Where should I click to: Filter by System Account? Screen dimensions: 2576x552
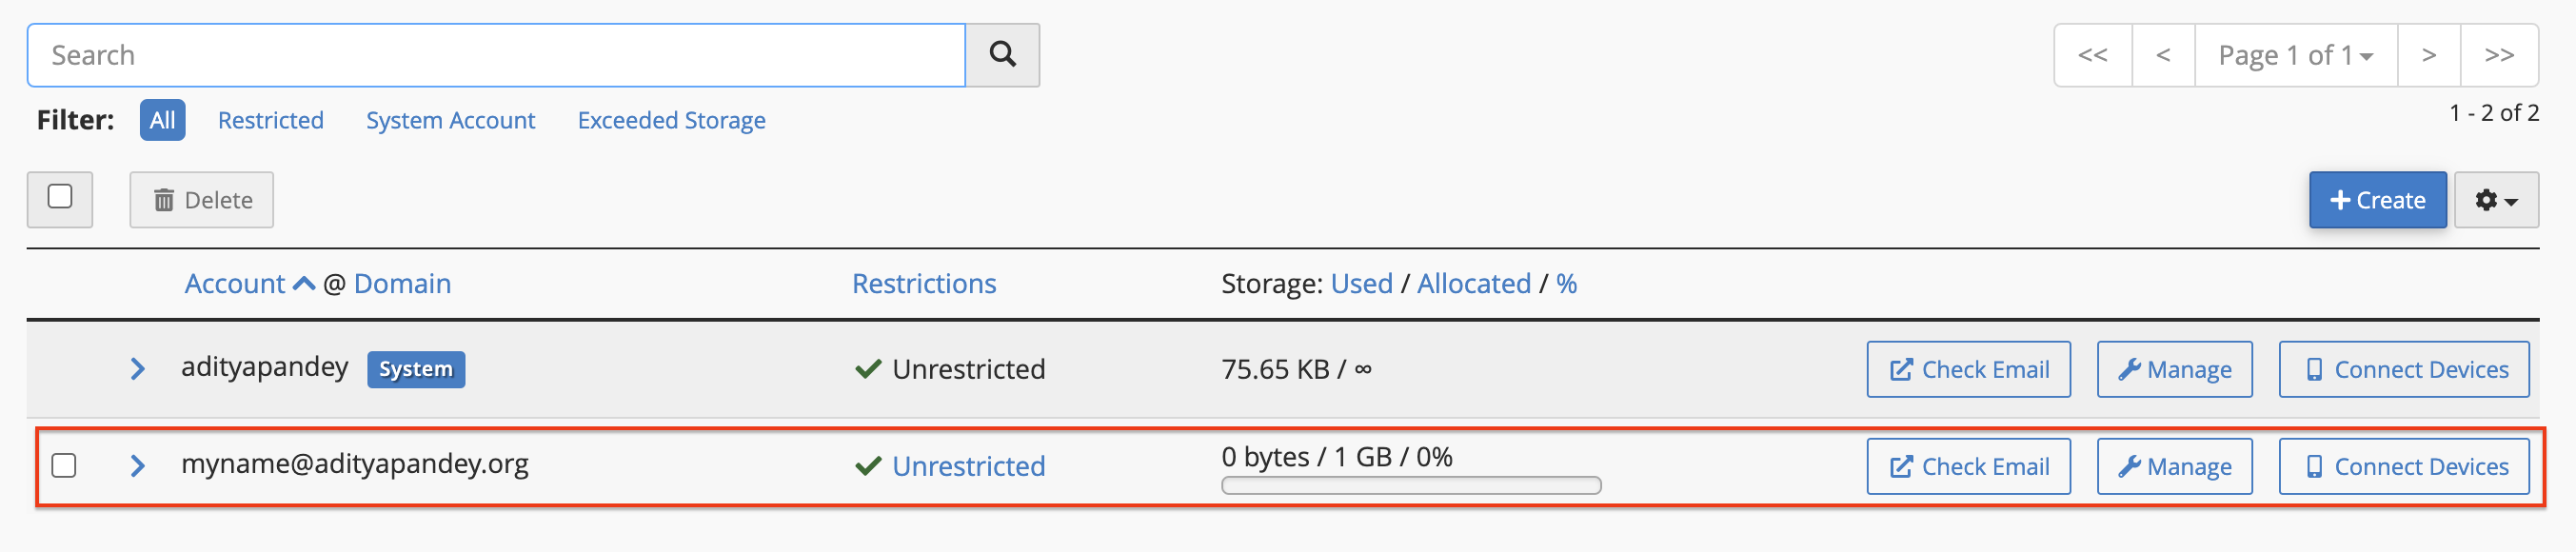[450, 120]
